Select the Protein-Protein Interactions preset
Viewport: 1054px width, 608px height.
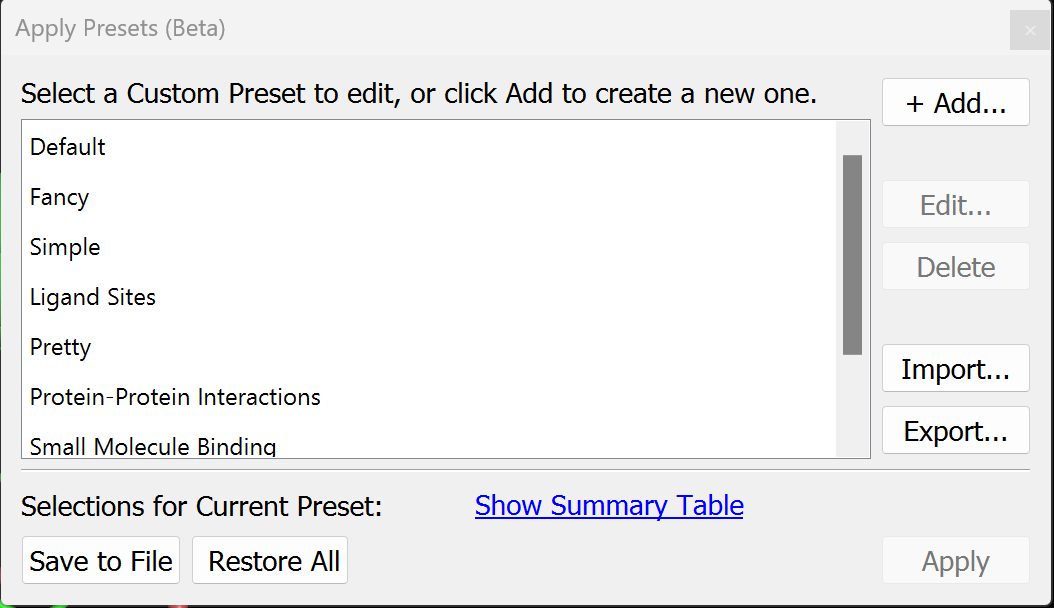[x=175, y=397]
